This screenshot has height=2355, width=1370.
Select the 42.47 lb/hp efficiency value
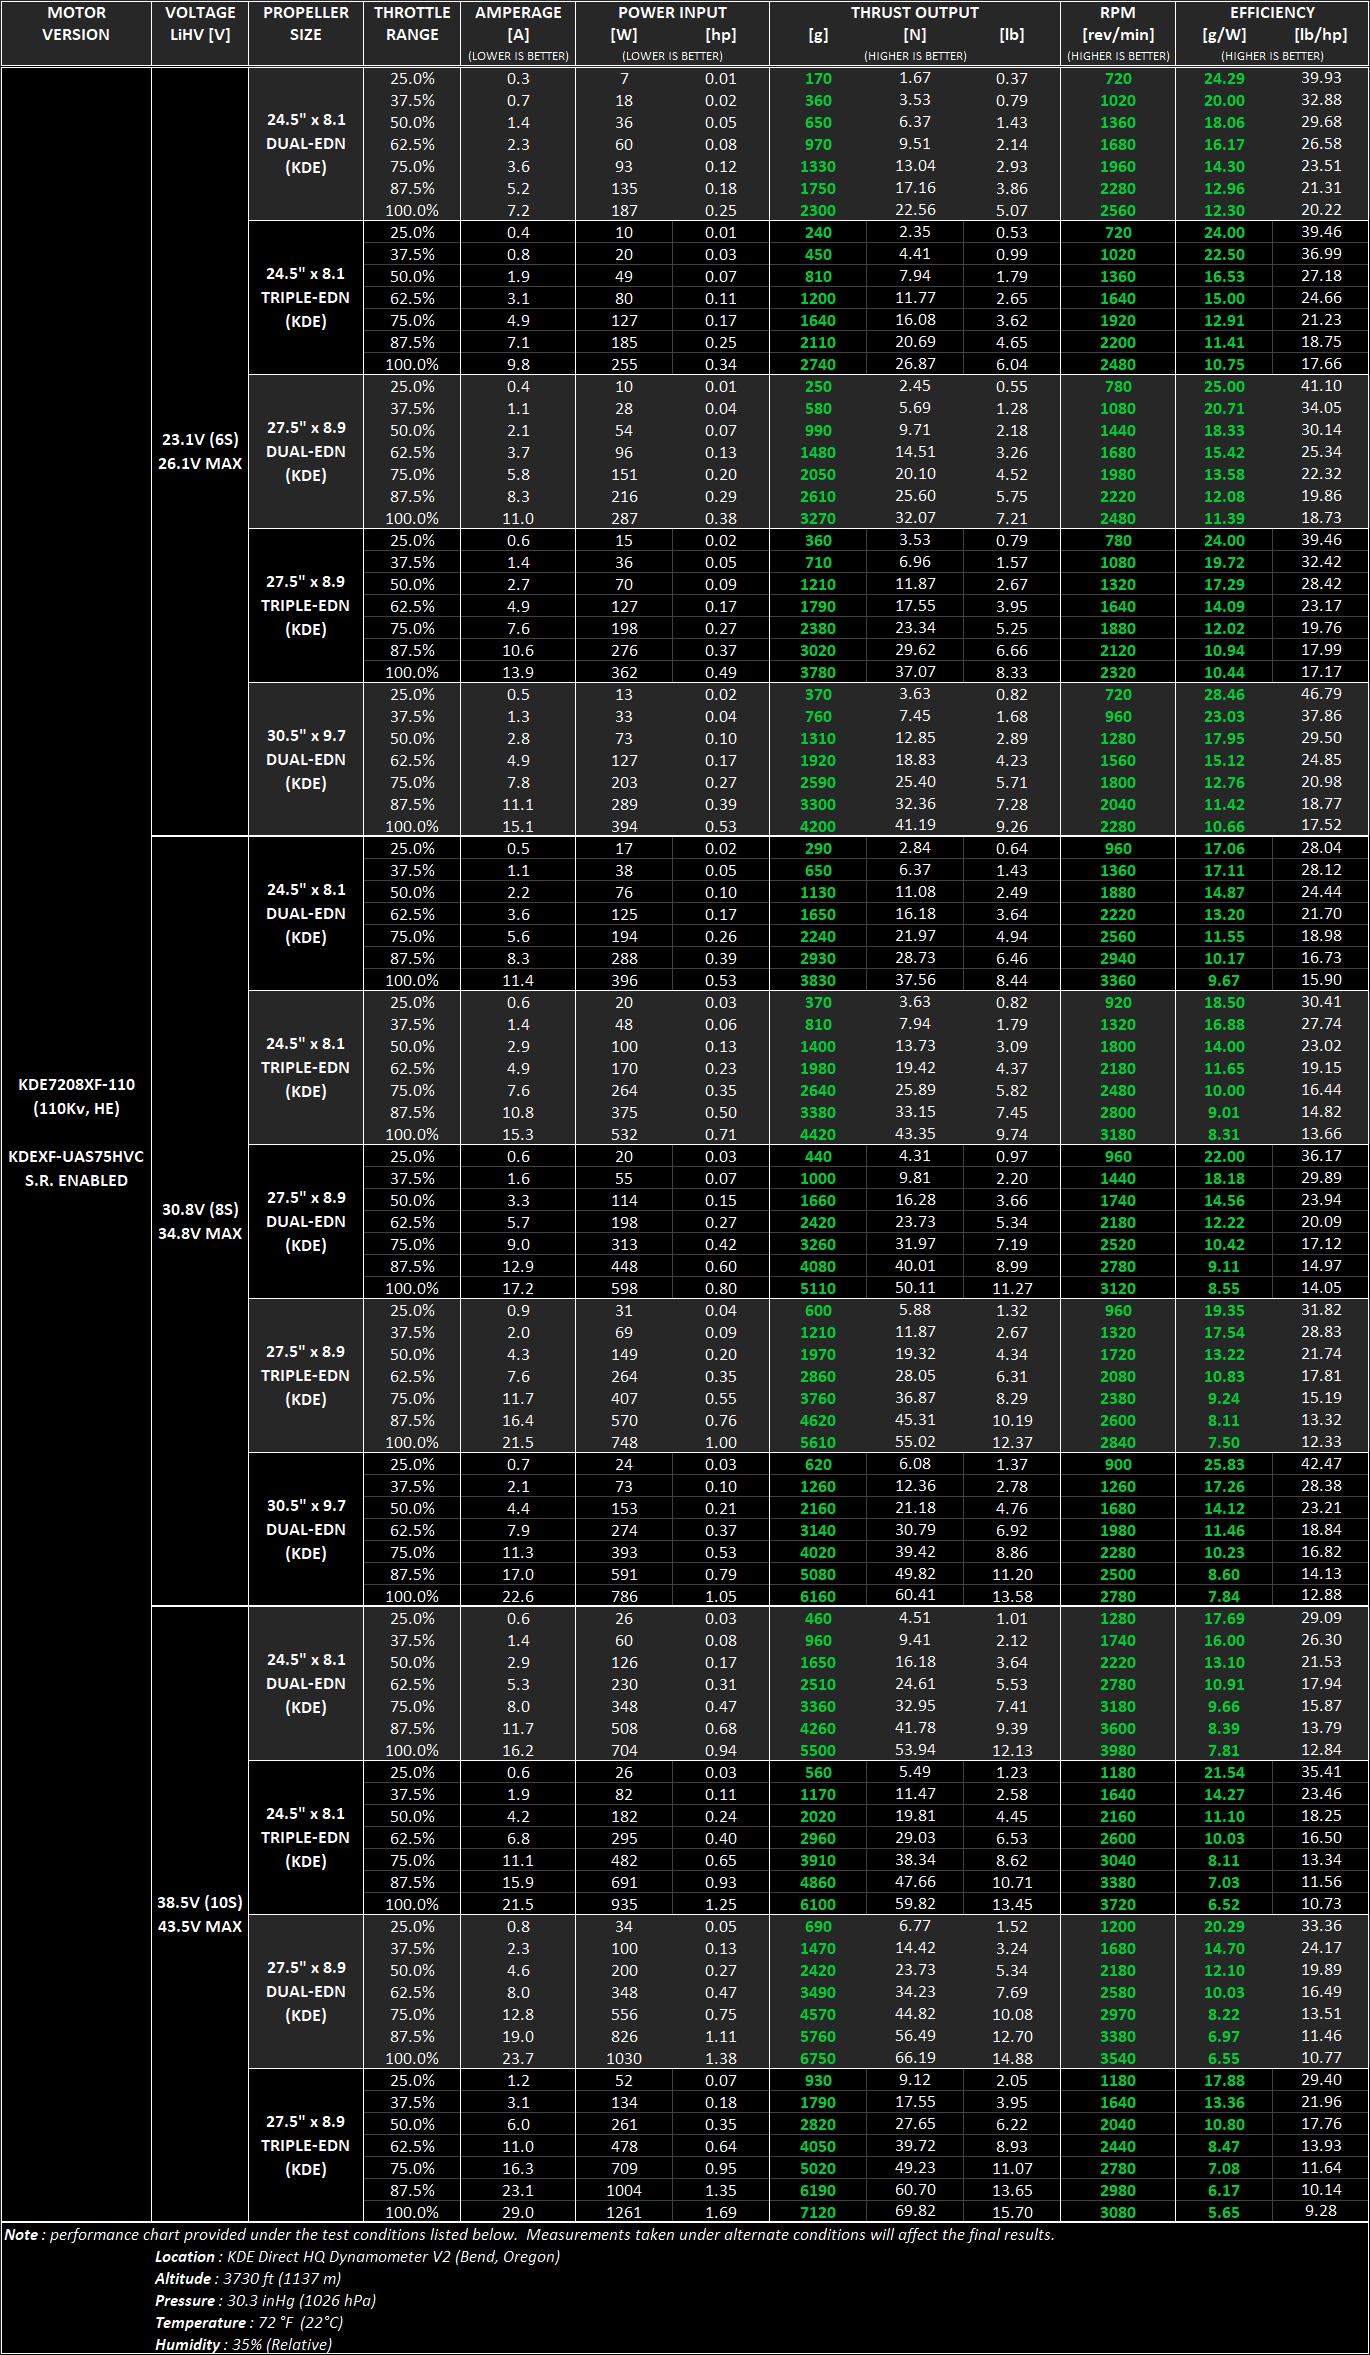coord(1321,1463)
